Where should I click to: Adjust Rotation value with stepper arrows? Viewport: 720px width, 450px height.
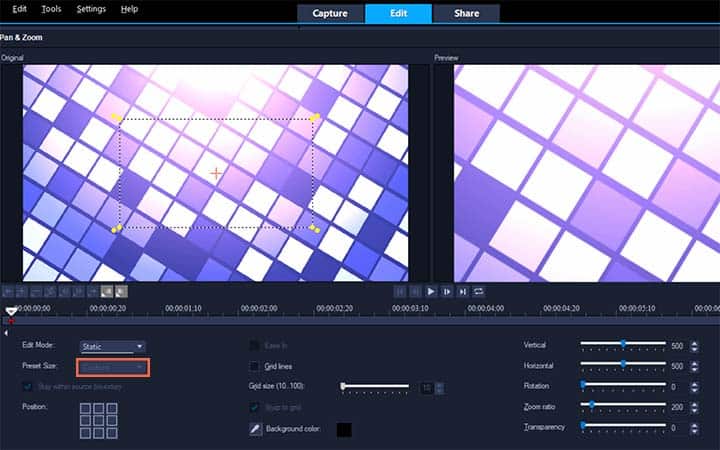(694, 387)
